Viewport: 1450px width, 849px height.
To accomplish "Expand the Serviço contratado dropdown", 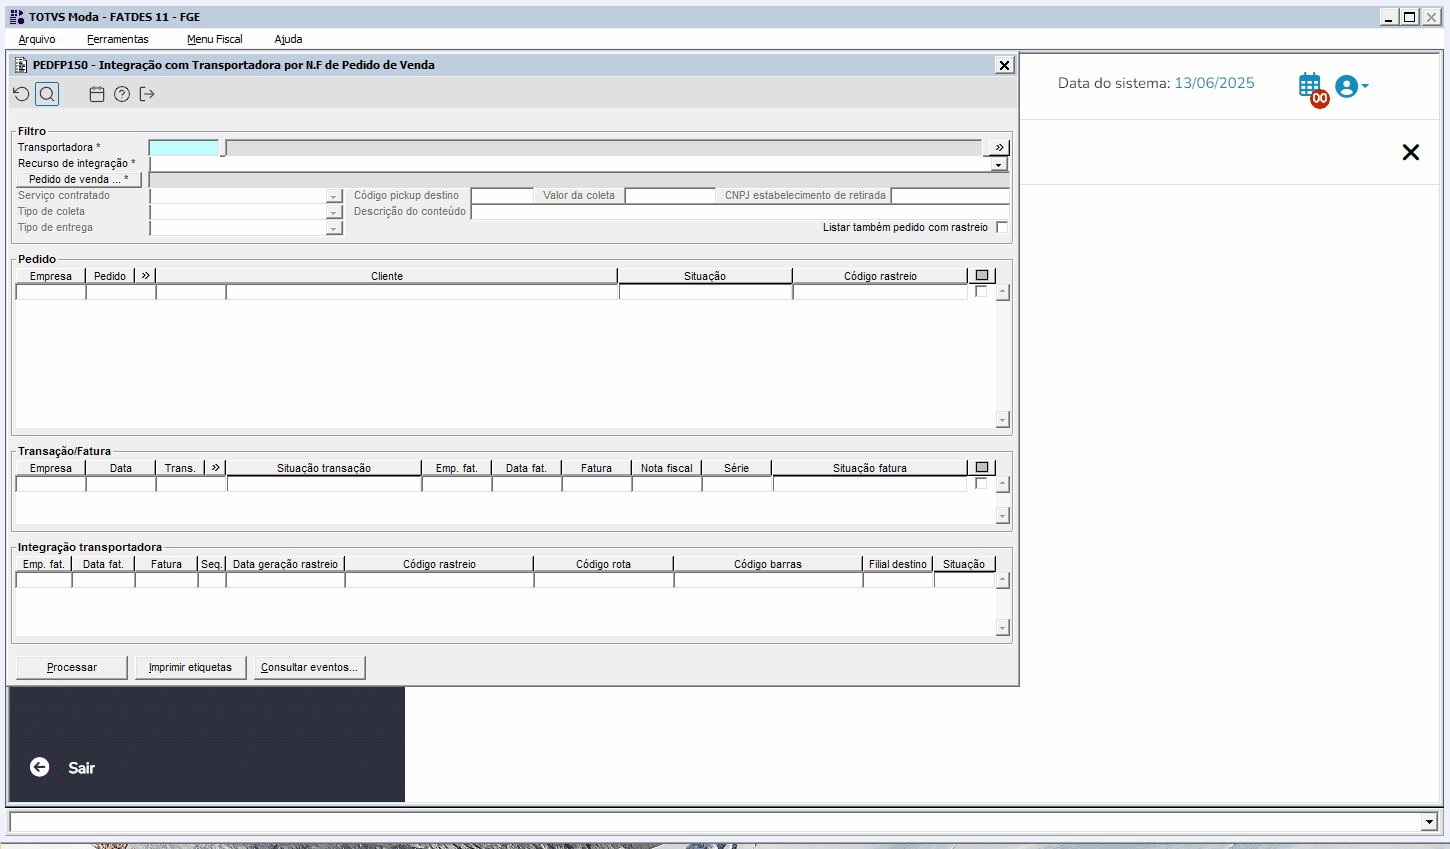I will tap(334, 196).
